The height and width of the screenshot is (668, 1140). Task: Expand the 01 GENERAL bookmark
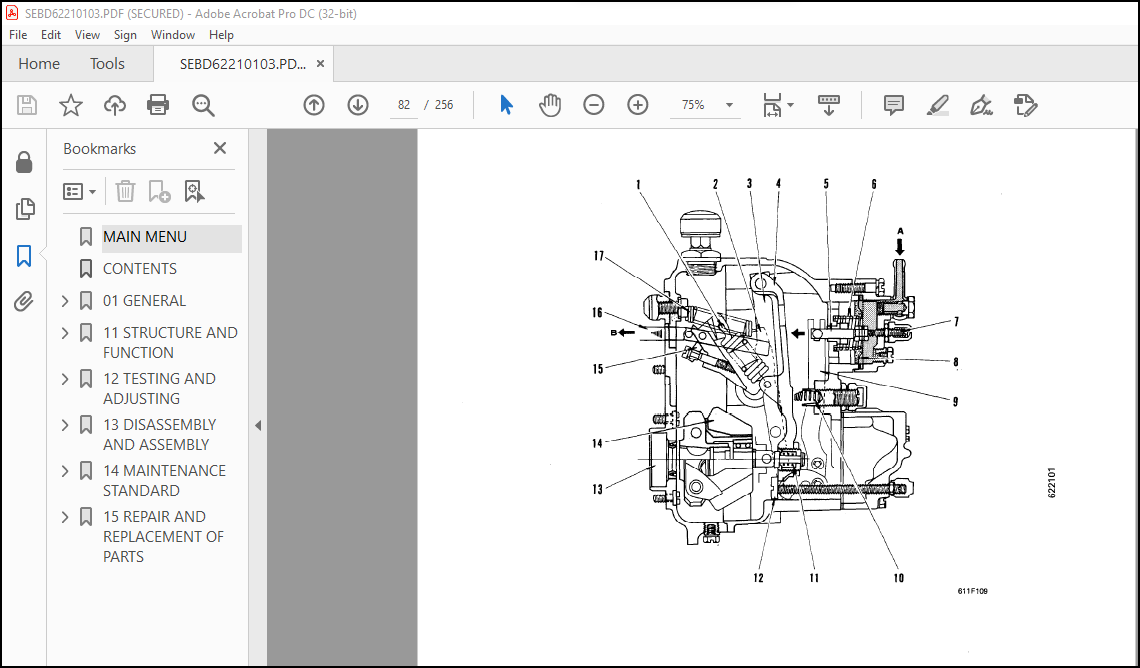pos(65,301)
